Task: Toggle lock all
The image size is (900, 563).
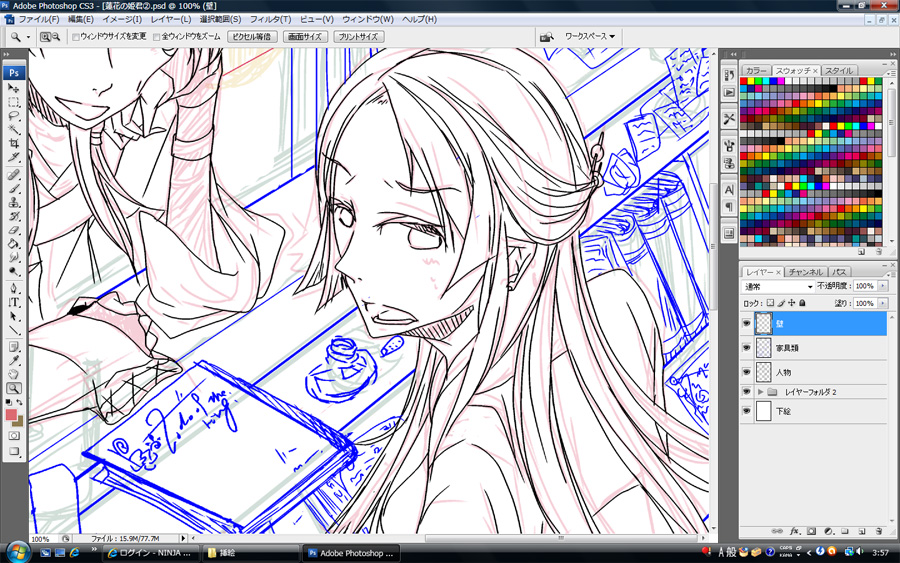Action: point(802,303)
